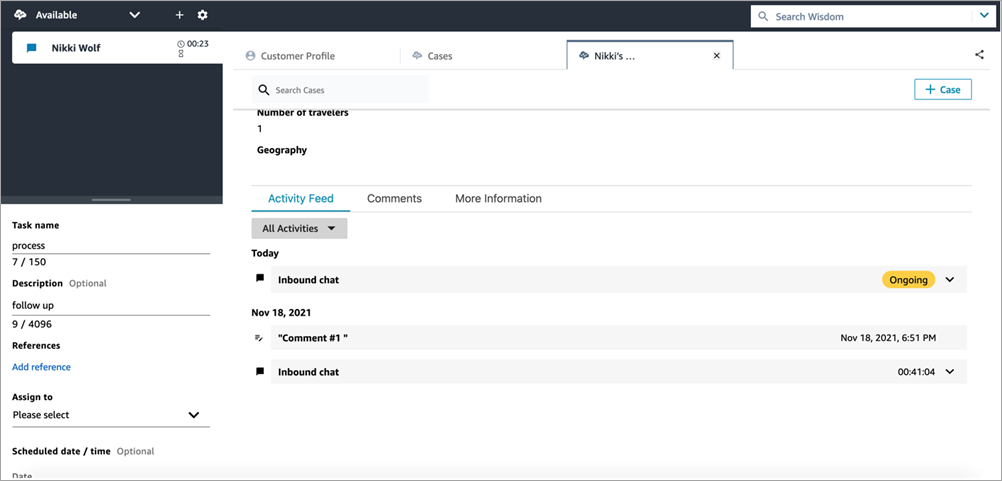Image resolution: width=1002 pixels, height=481 pixels.
Task: Click the plus icon in top bar
Action: (x=180, y=15)
